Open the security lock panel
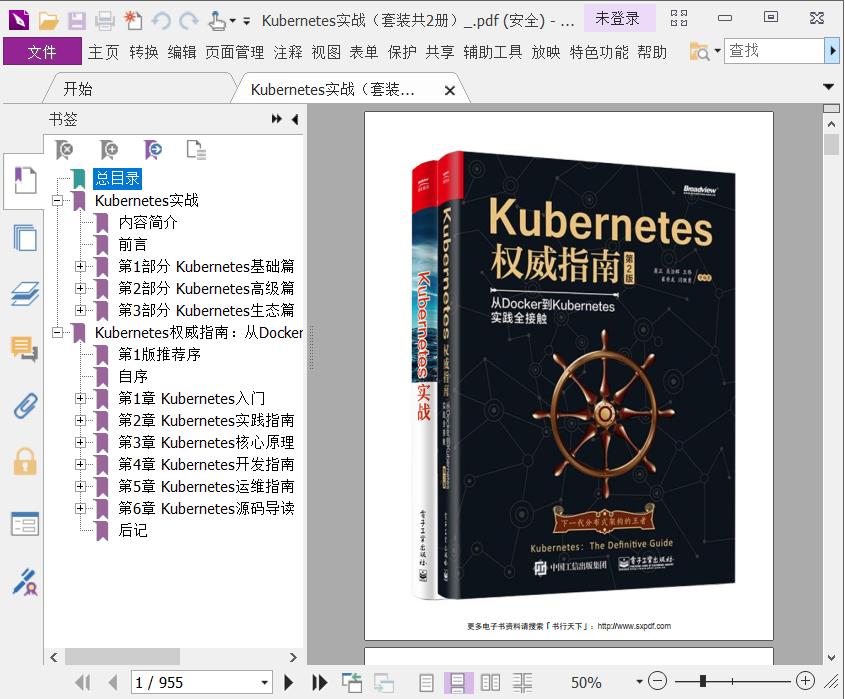This screenshot has width=845, height=699. [25, 461]
